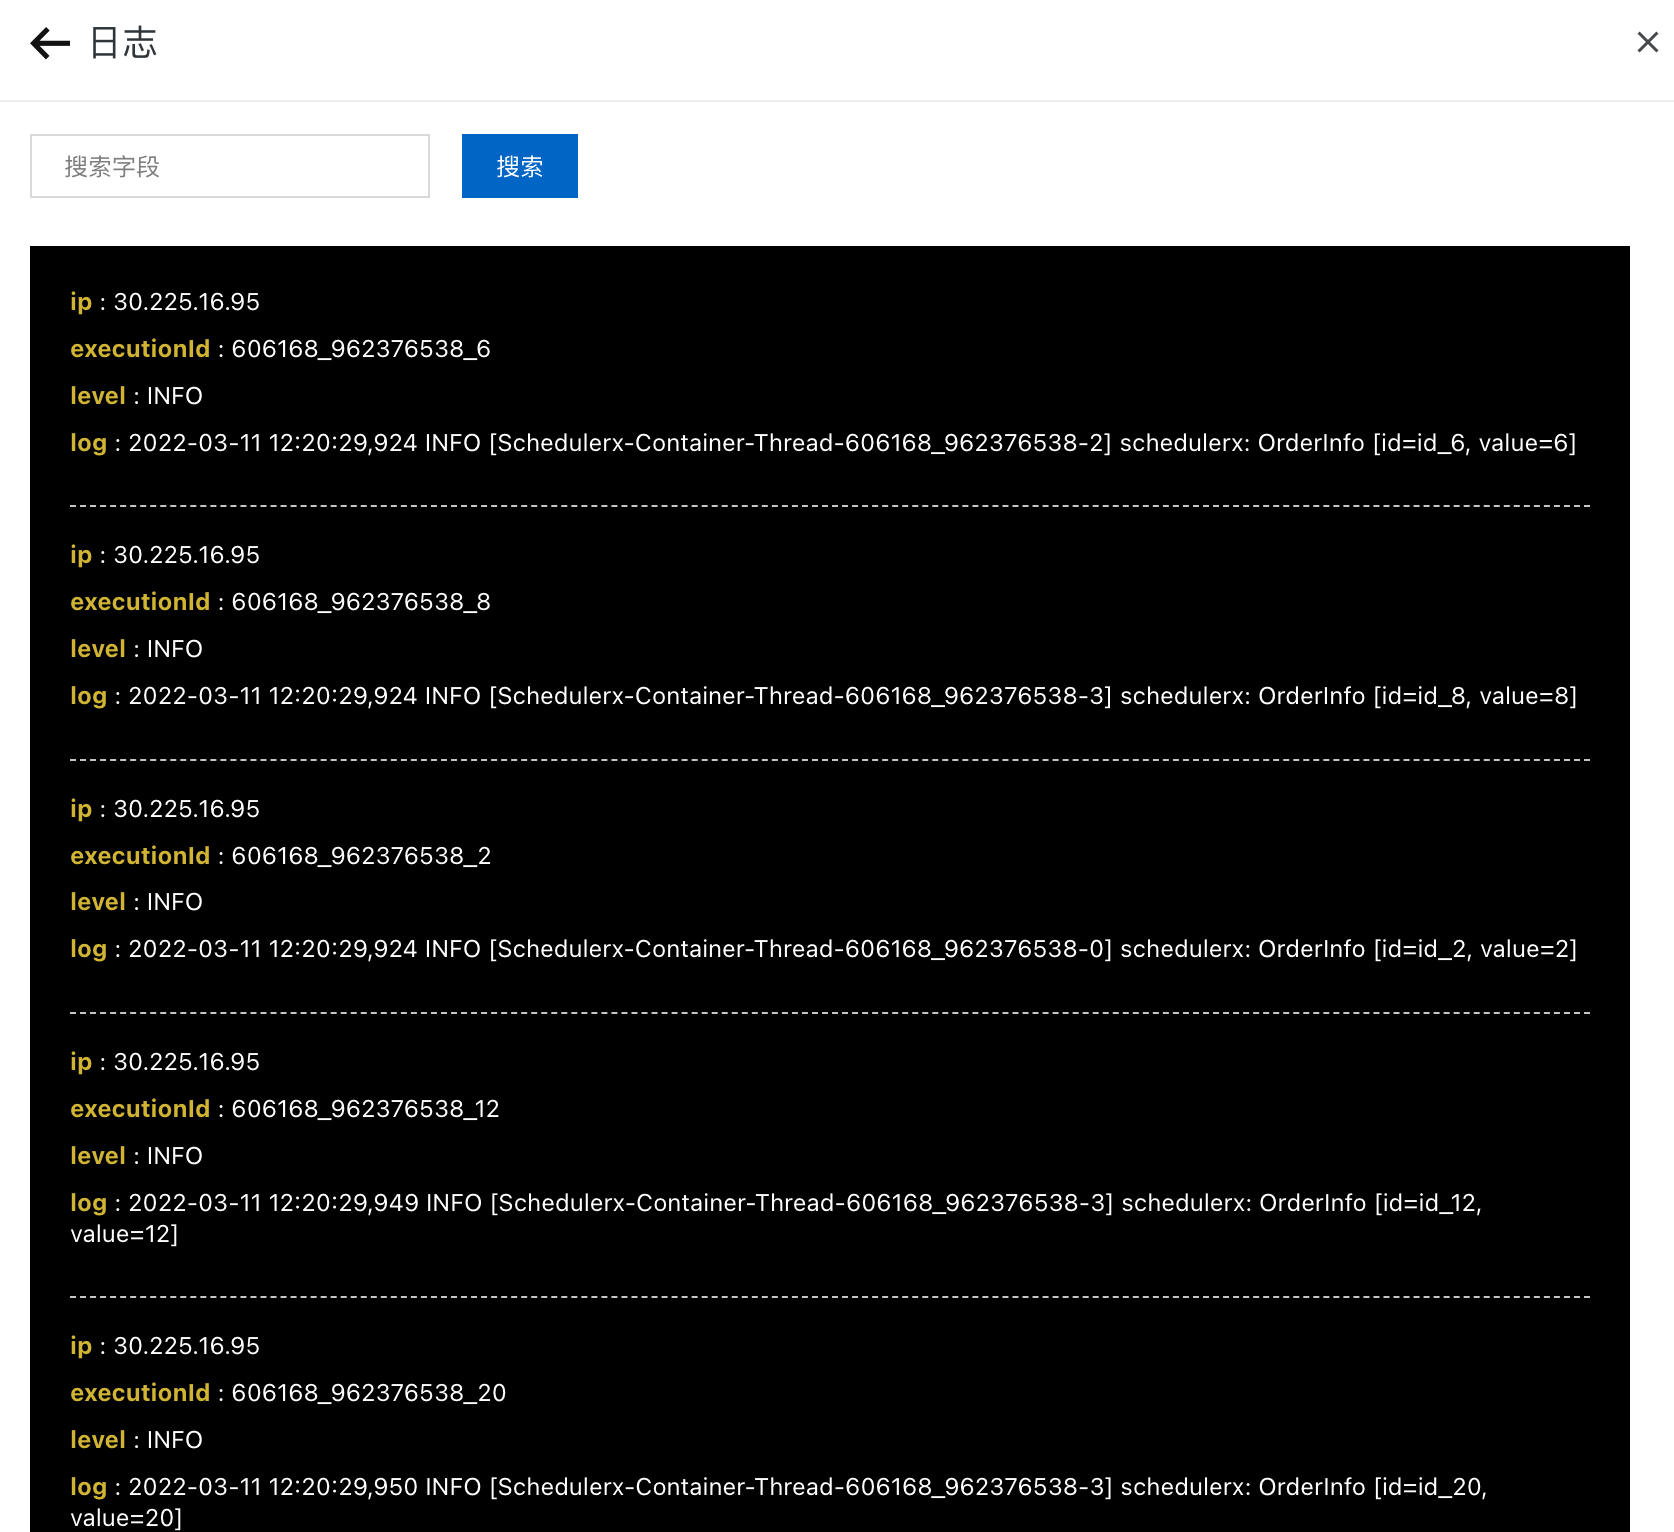Select the executionId label 606168_962376538_6
Screen dimensions: 1674x1532
(360, 348)
